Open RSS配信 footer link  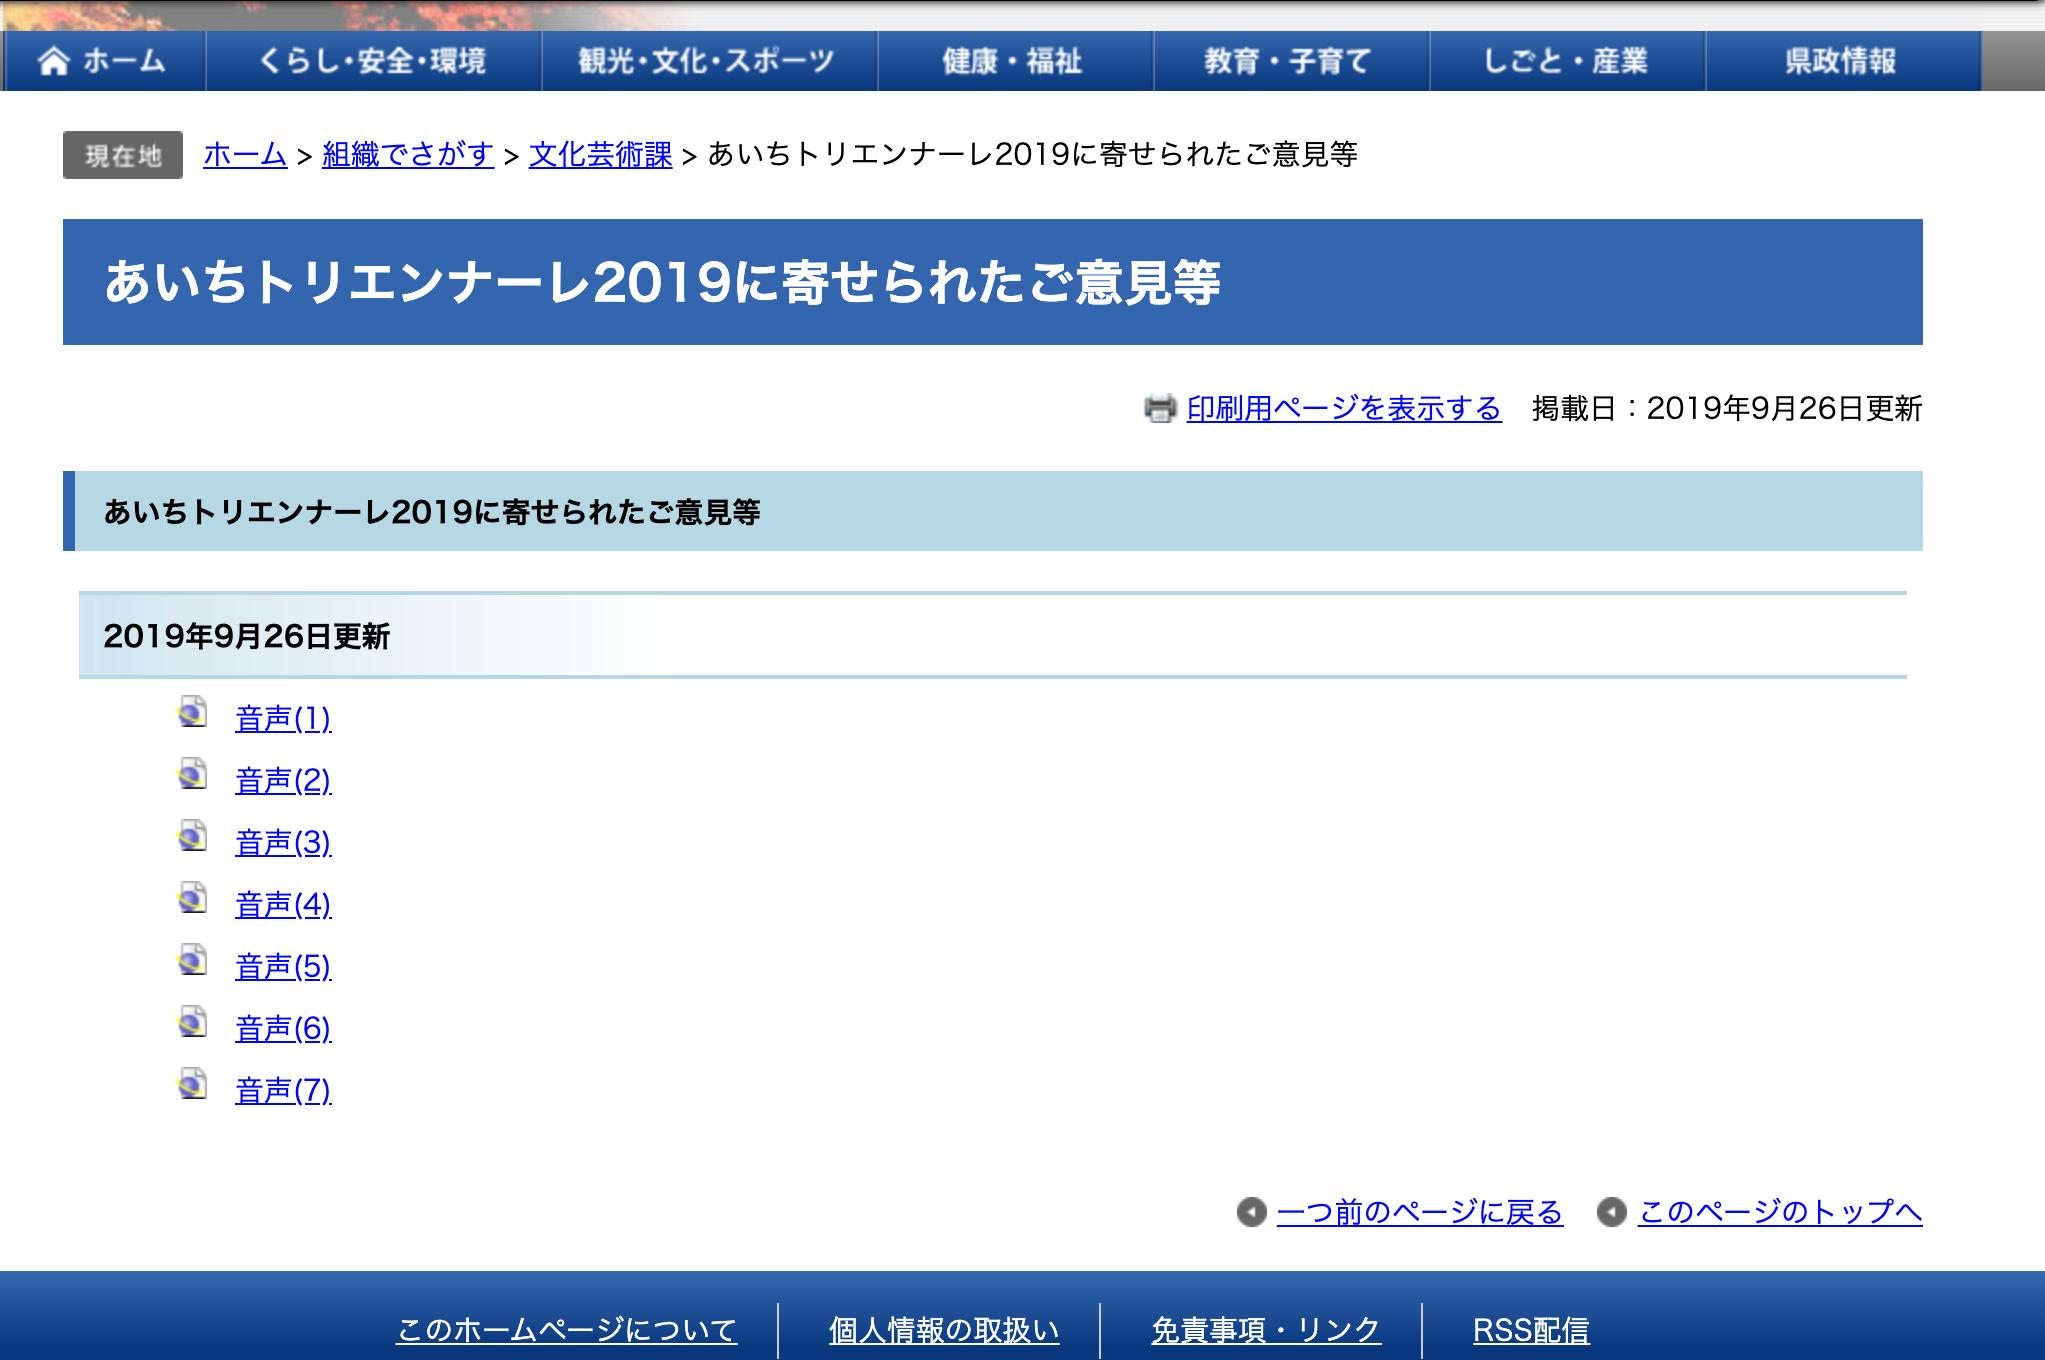[x=1531, y=1330]
